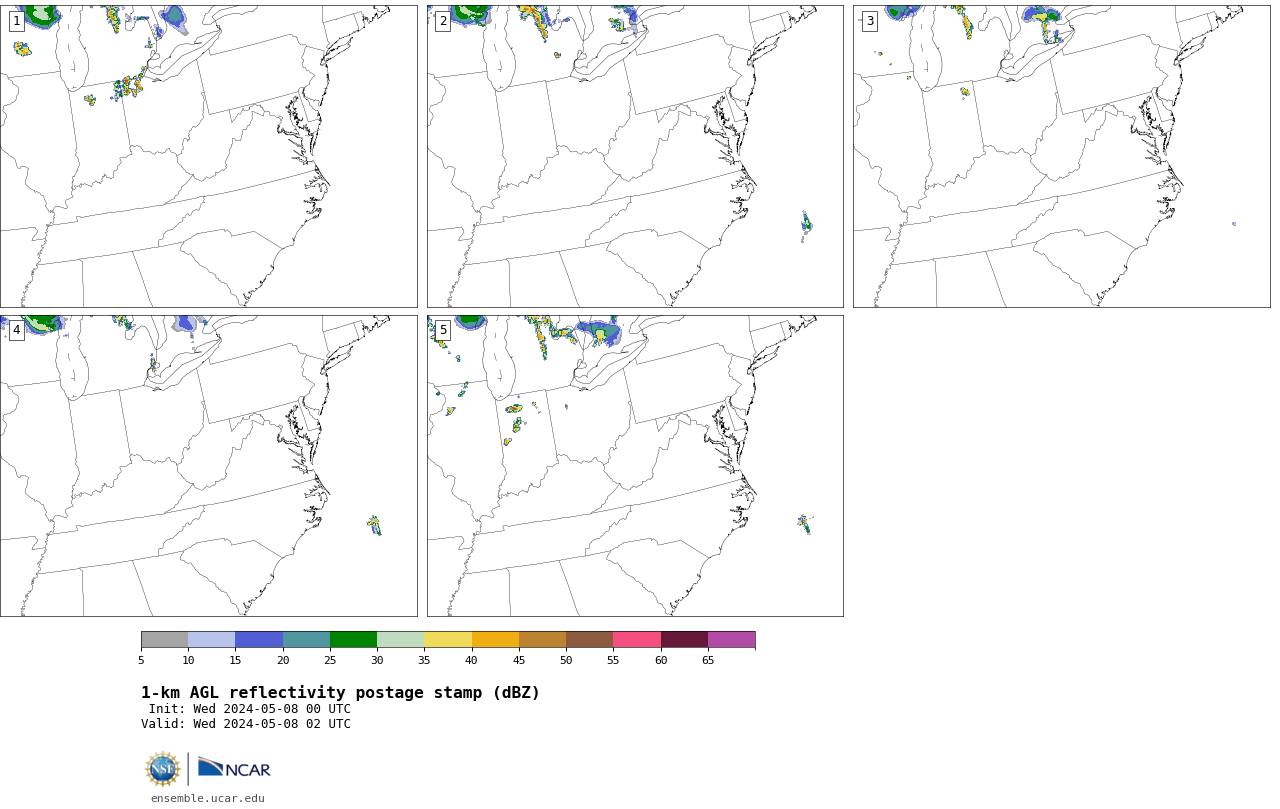
Task: Click the orange 40-45 dBZ swatch
Action: [x=495, y=640]
